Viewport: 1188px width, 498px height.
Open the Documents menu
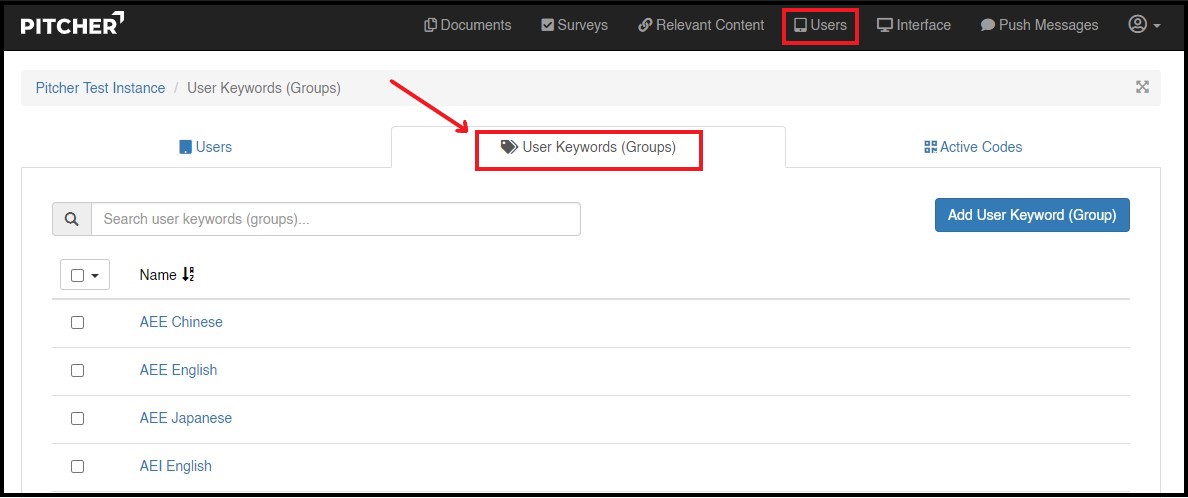468,25
